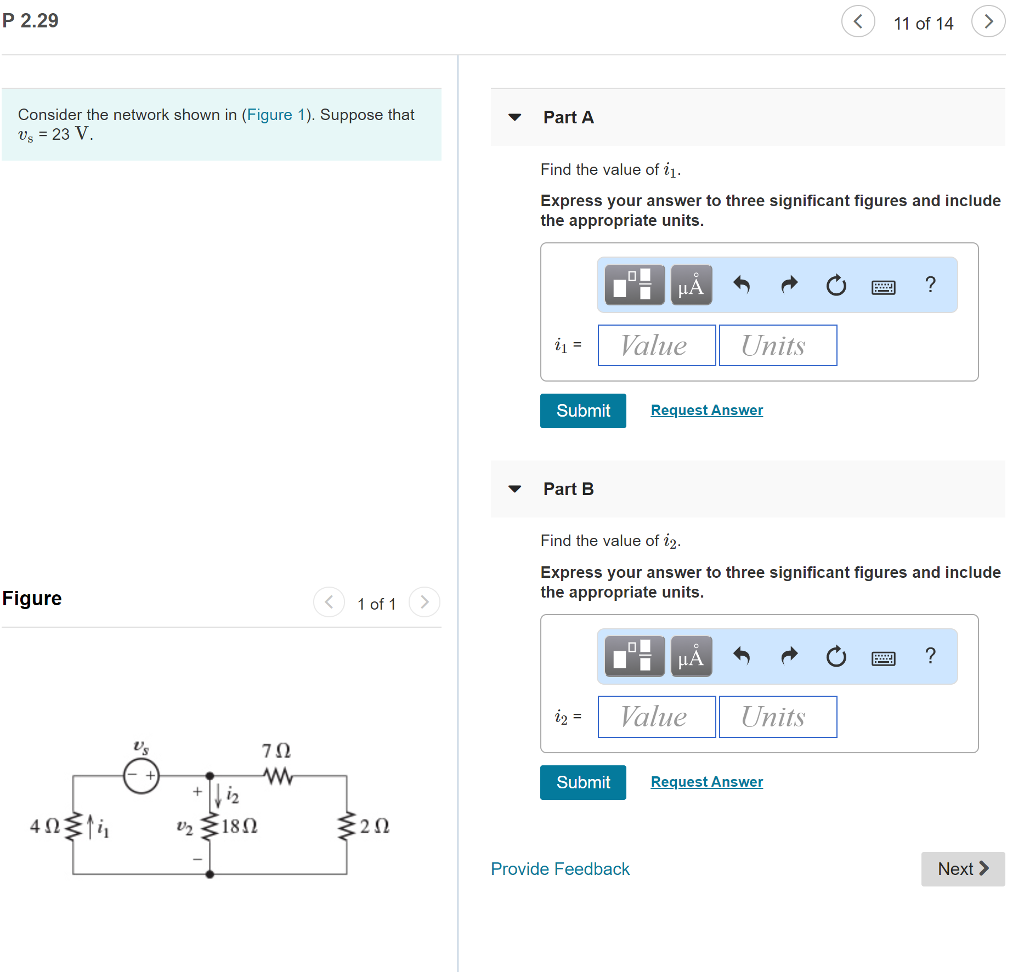Viewport: 1024px width, 972px height.
Task: Click the Value field for i1
Action: [656, 344]
